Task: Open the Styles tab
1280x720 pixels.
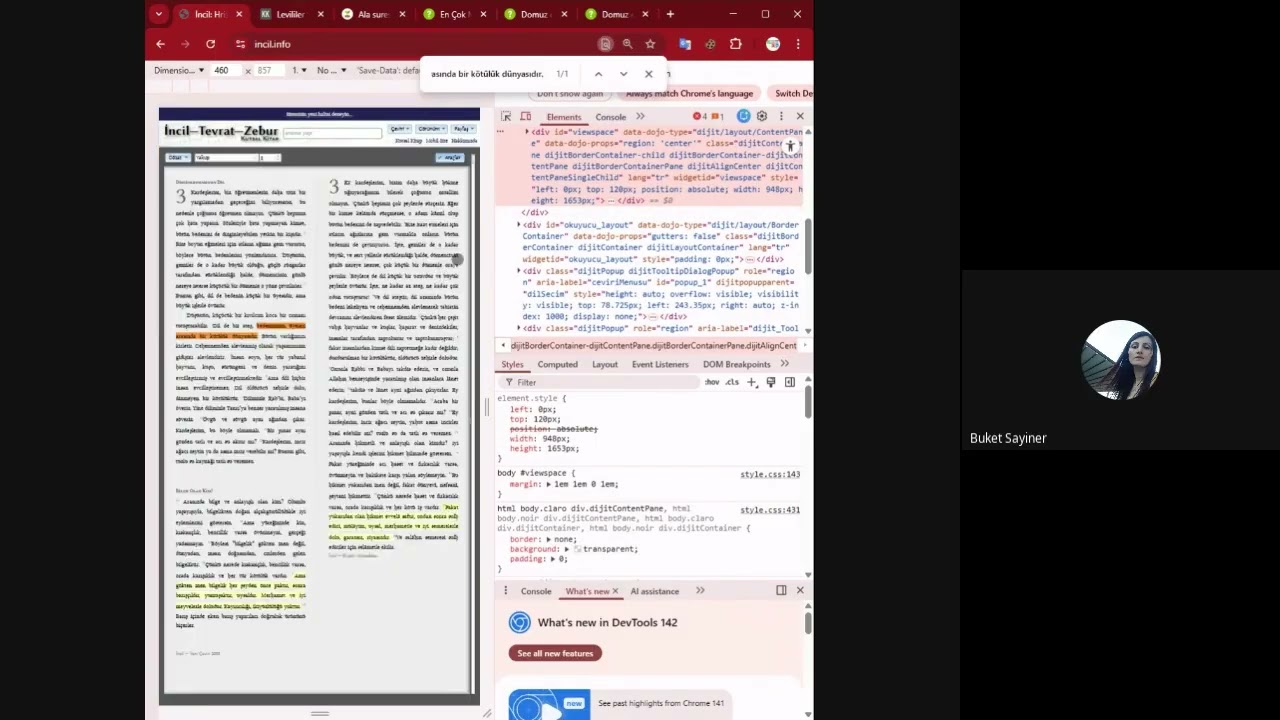Action: coord(512,364)
